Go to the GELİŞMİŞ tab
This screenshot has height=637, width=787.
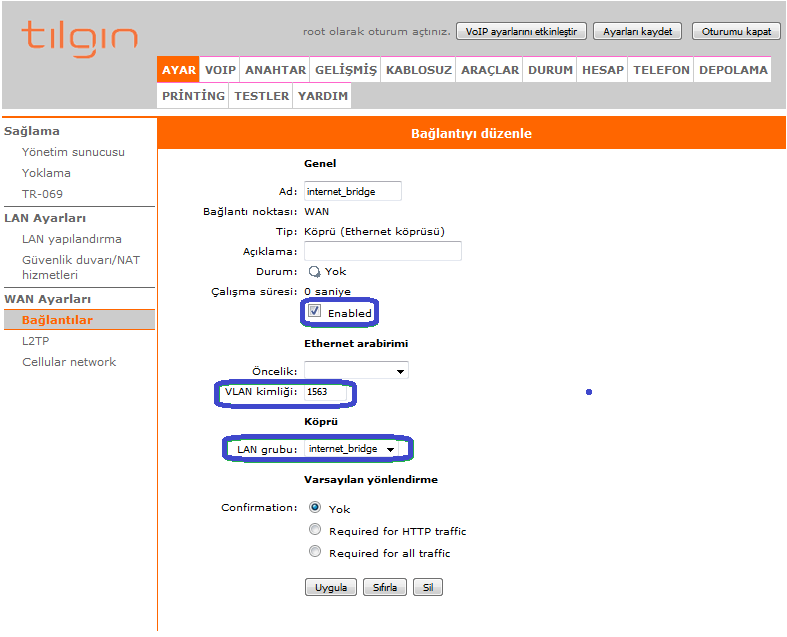345,70
